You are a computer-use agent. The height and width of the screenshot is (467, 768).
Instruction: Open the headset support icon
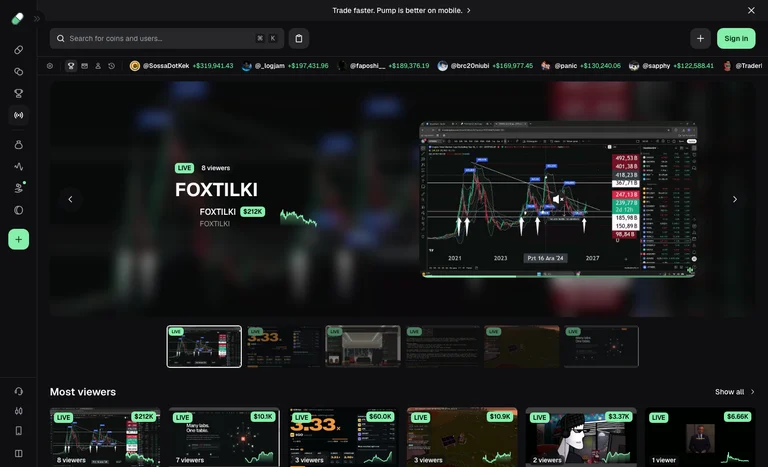[x=19, y=391]
